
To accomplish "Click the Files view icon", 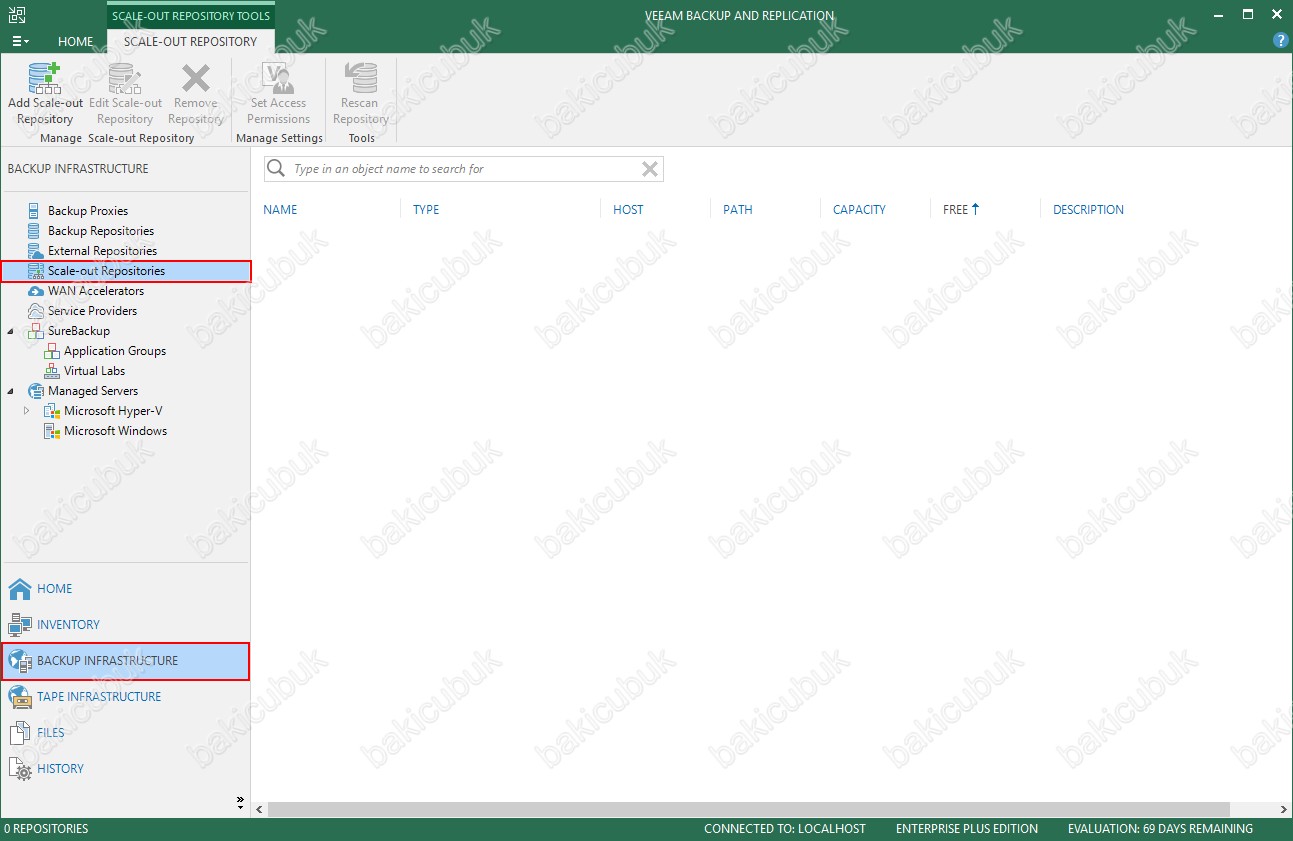I will pos(20,733).
